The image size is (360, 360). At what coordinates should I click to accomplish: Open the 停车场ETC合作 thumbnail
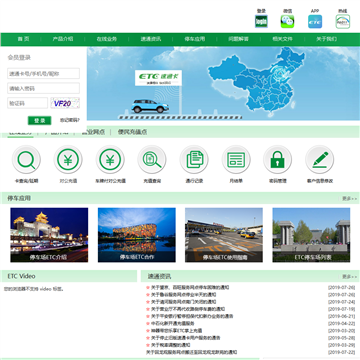137,235
